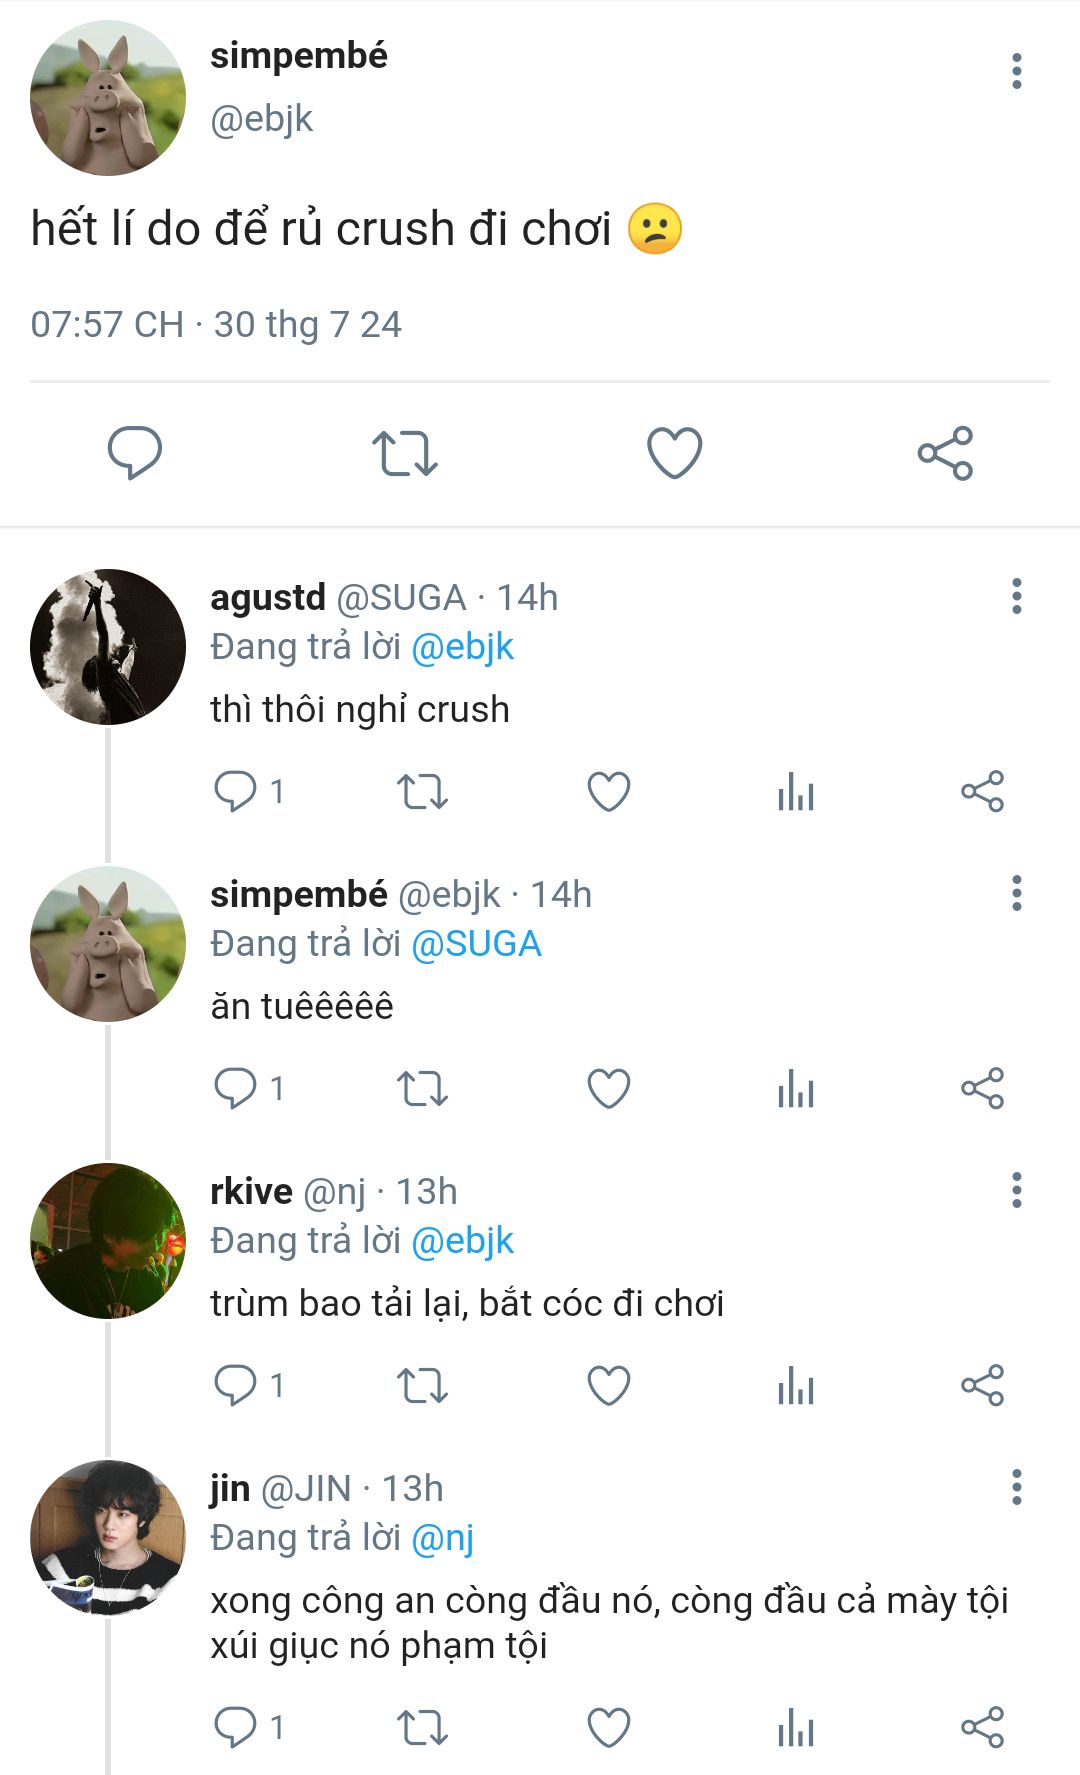The width and height of the screenshot is (1080, 1775).
Task: Share the main tweet
Action: [x=945, y=453]
